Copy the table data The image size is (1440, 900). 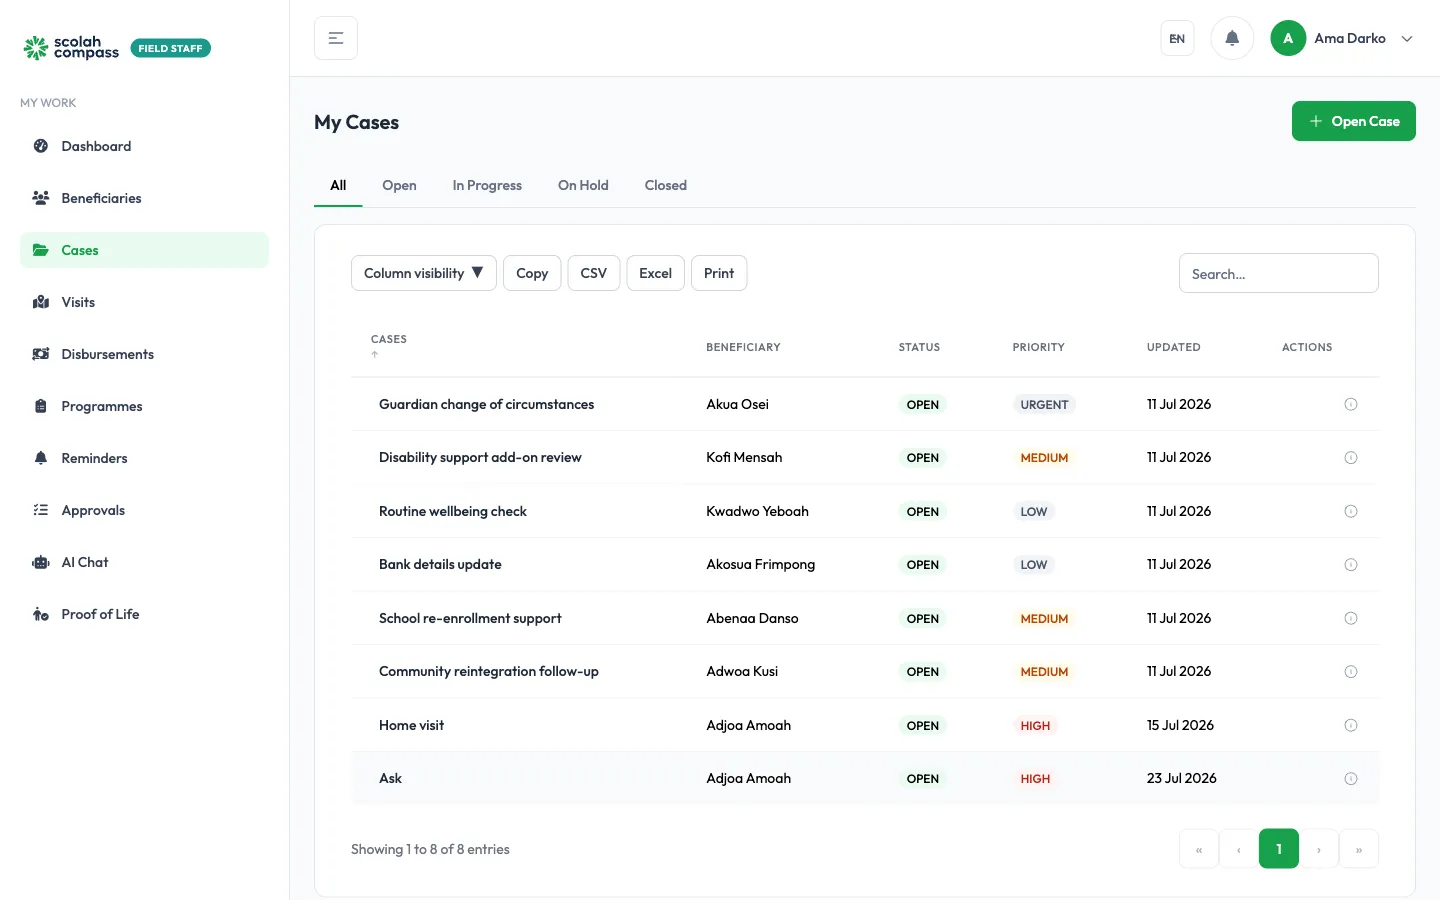pyautogui.click(x=532, y=273)
